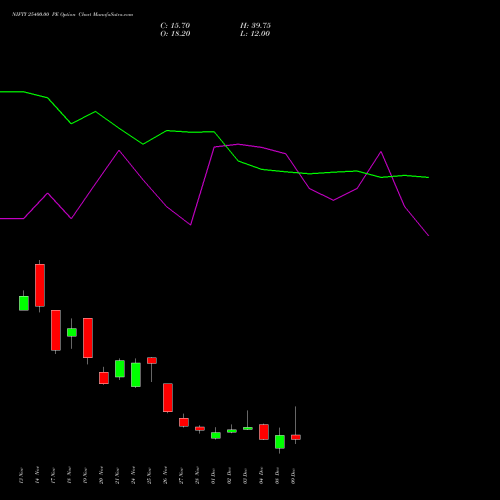This screenshot has height=500, width=500.
Task: Click the high value H: 39.75
Action: pyautogui.click(x=255, y=26)
